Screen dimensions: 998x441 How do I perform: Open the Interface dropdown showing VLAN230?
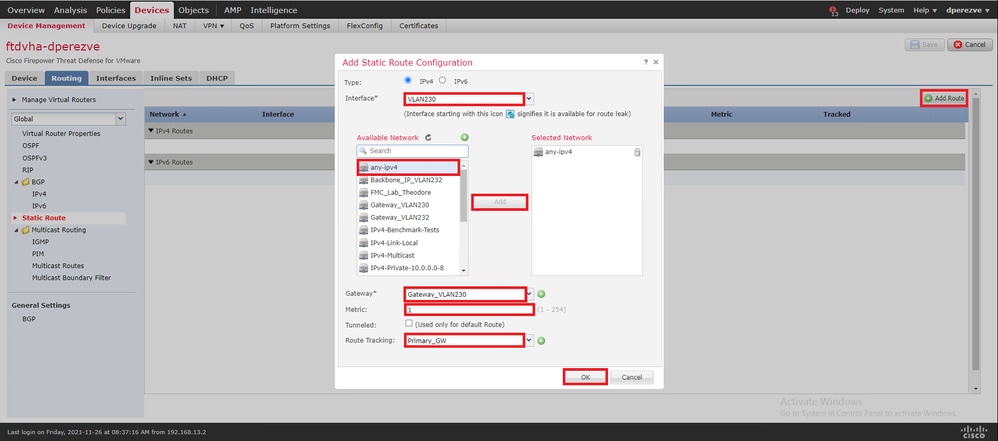[530, 99]
